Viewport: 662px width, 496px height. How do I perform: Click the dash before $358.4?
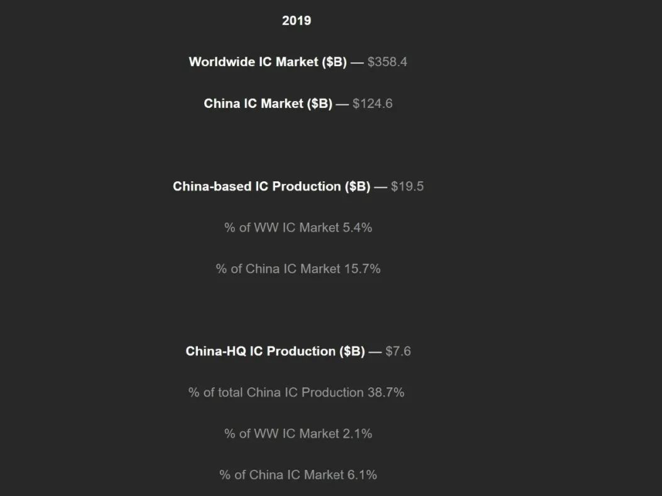357,62
